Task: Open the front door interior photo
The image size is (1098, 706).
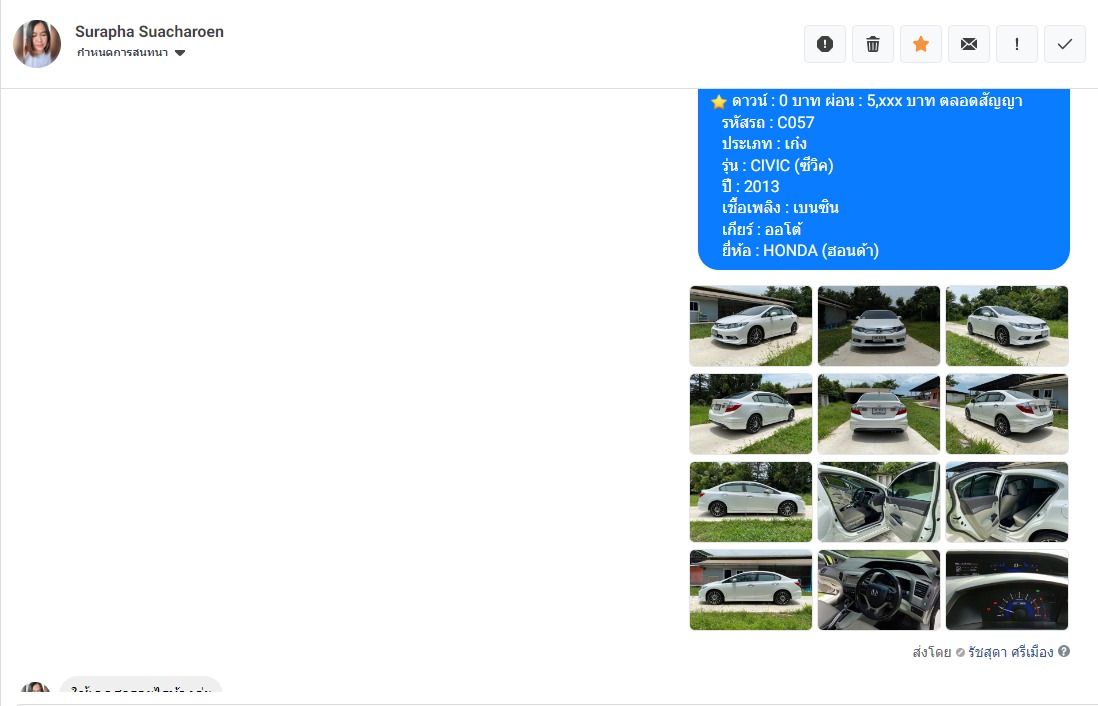Action: [x=879, y=502]
